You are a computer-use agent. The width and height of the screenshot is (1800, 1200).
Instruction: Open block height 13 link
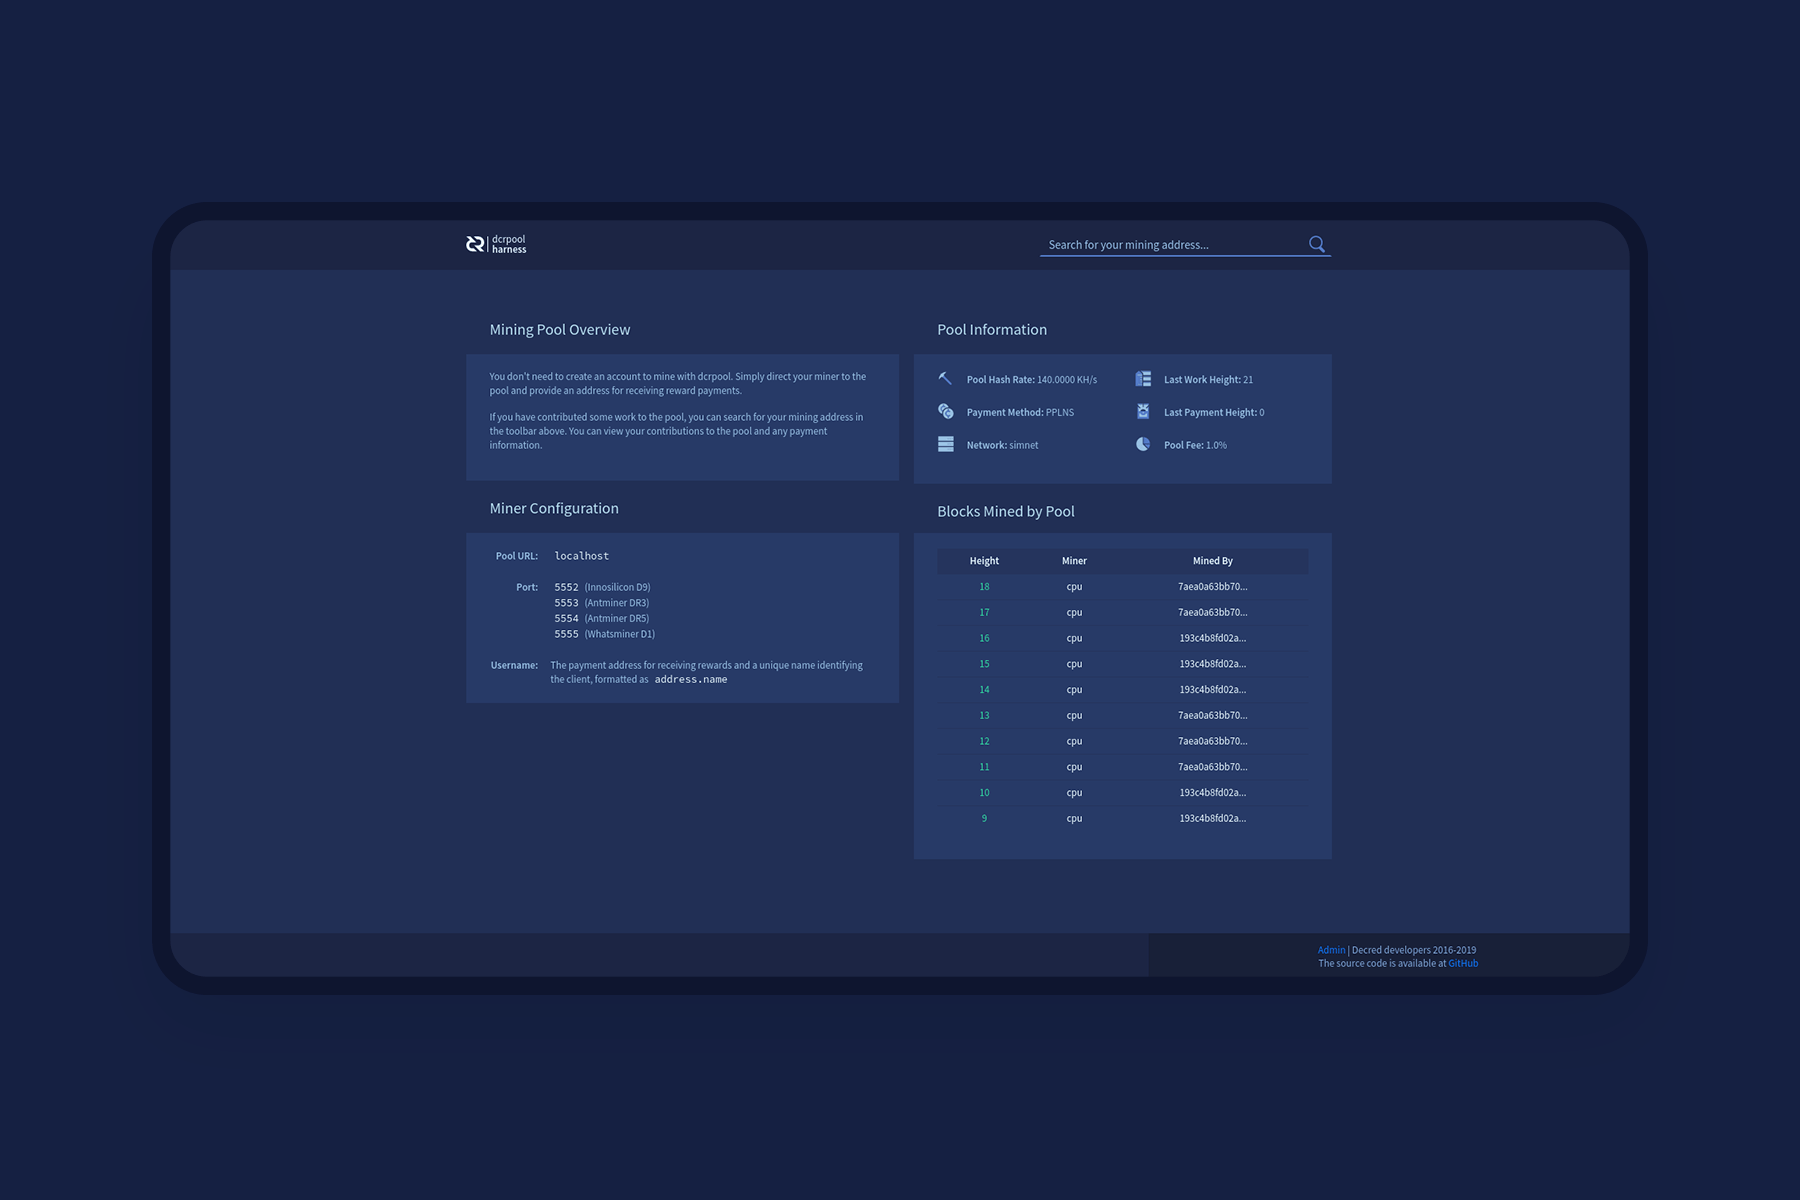pyautogui.click(x=984, y=716)
